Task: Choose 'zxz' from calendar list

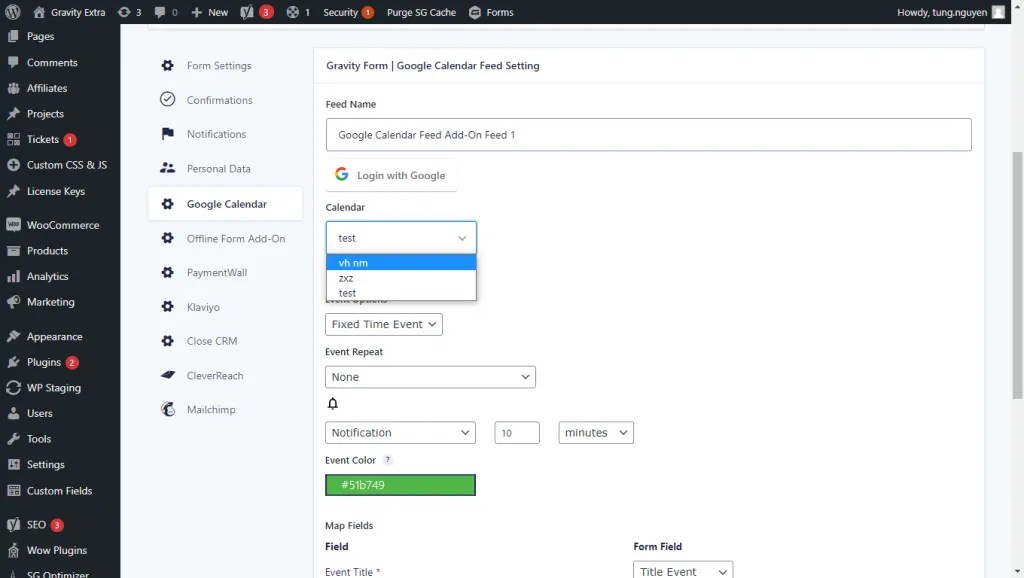Action: coord(401,278)
